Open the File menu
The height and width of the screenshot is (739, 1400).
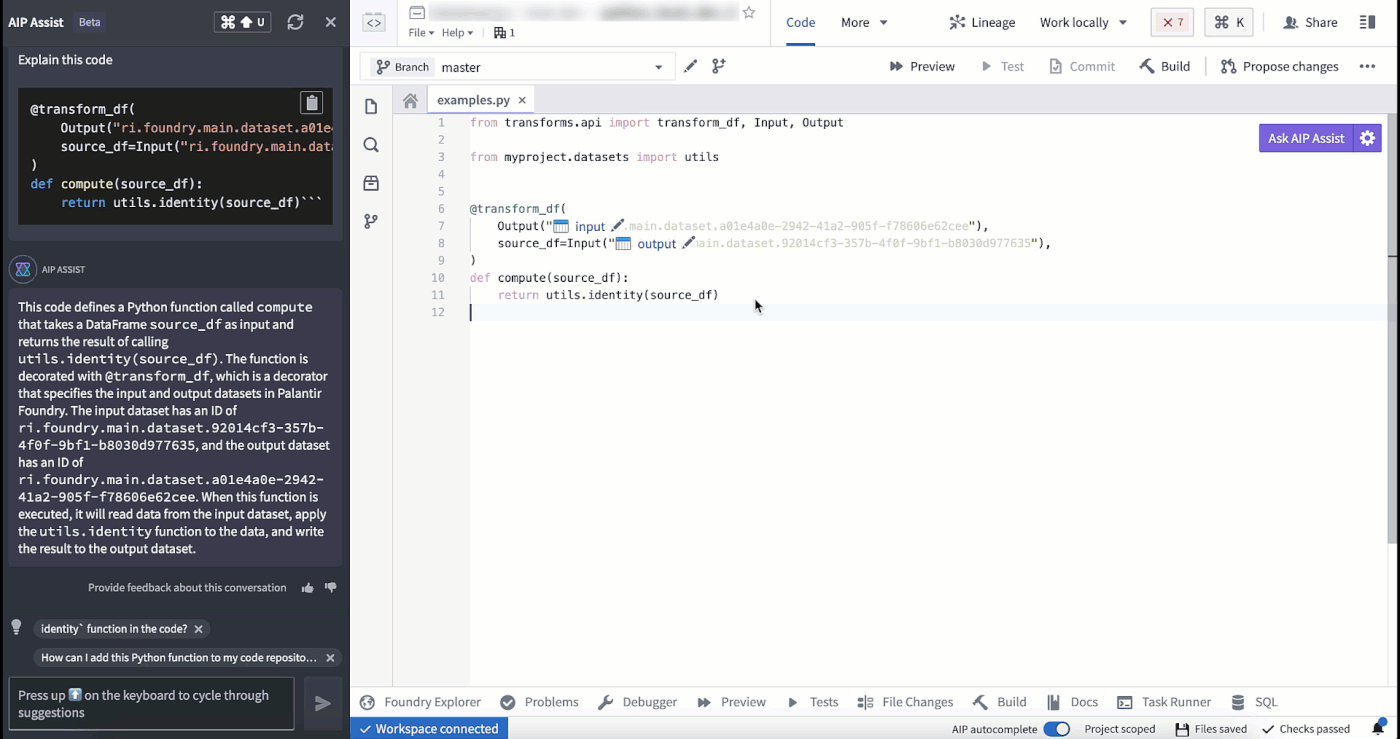click(x=421, y=33)
